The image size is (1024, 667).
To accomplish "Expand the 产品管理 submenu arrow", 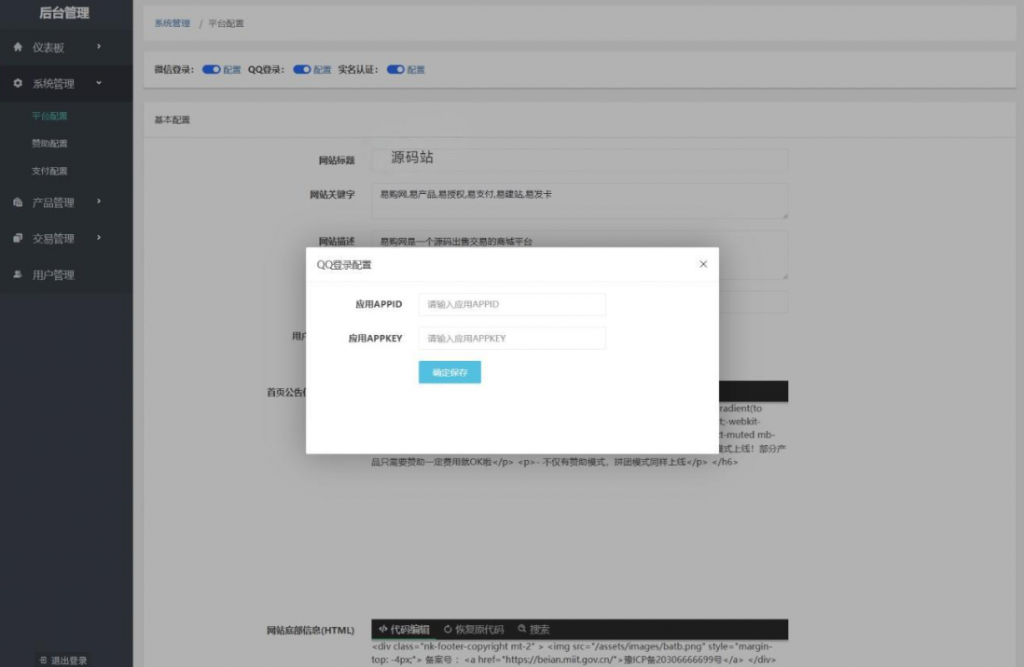I will (98, 202).
